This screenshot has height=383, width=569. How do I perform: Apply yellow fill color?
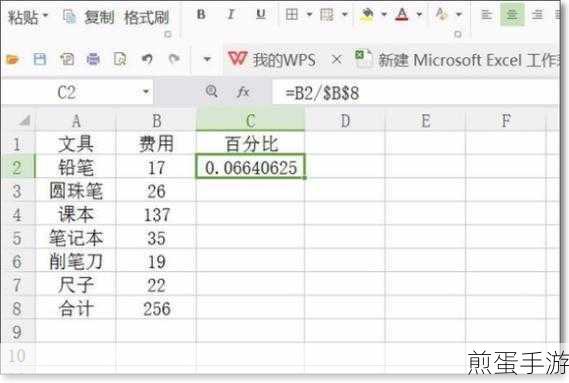coord(367,15)
